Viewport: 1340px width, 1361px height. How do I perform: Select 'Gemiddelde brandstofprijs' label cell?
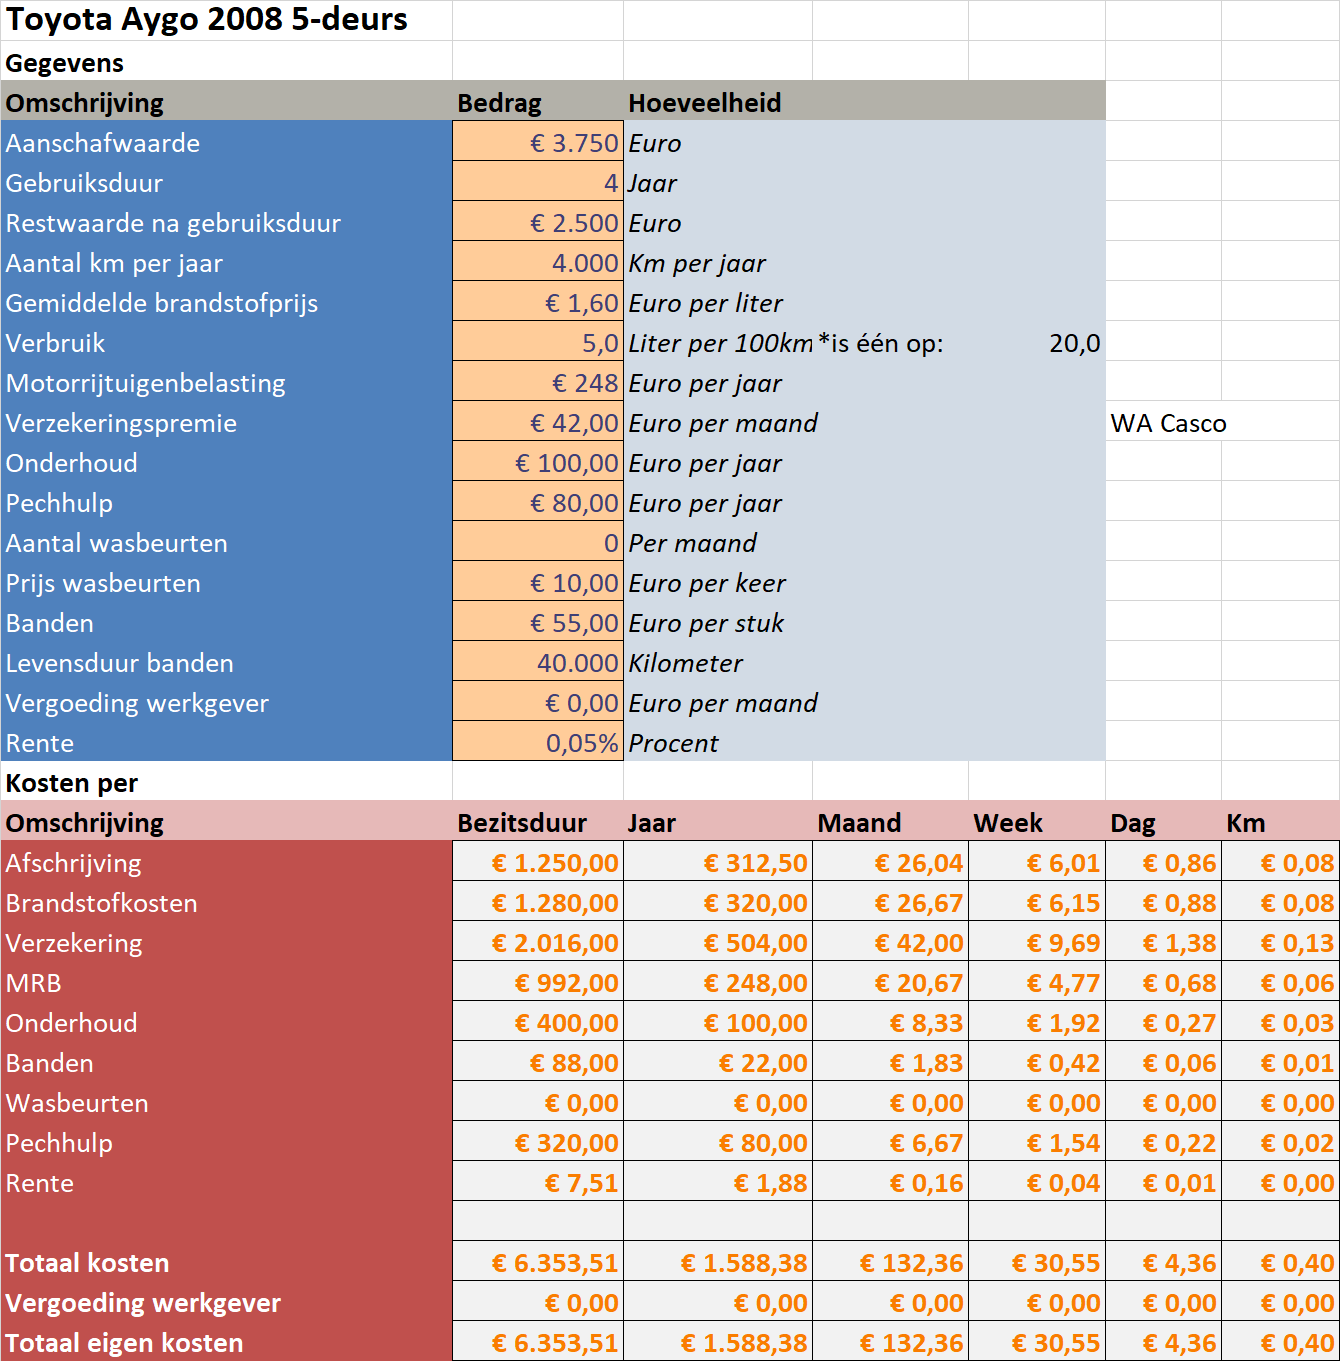coord(226,301)
